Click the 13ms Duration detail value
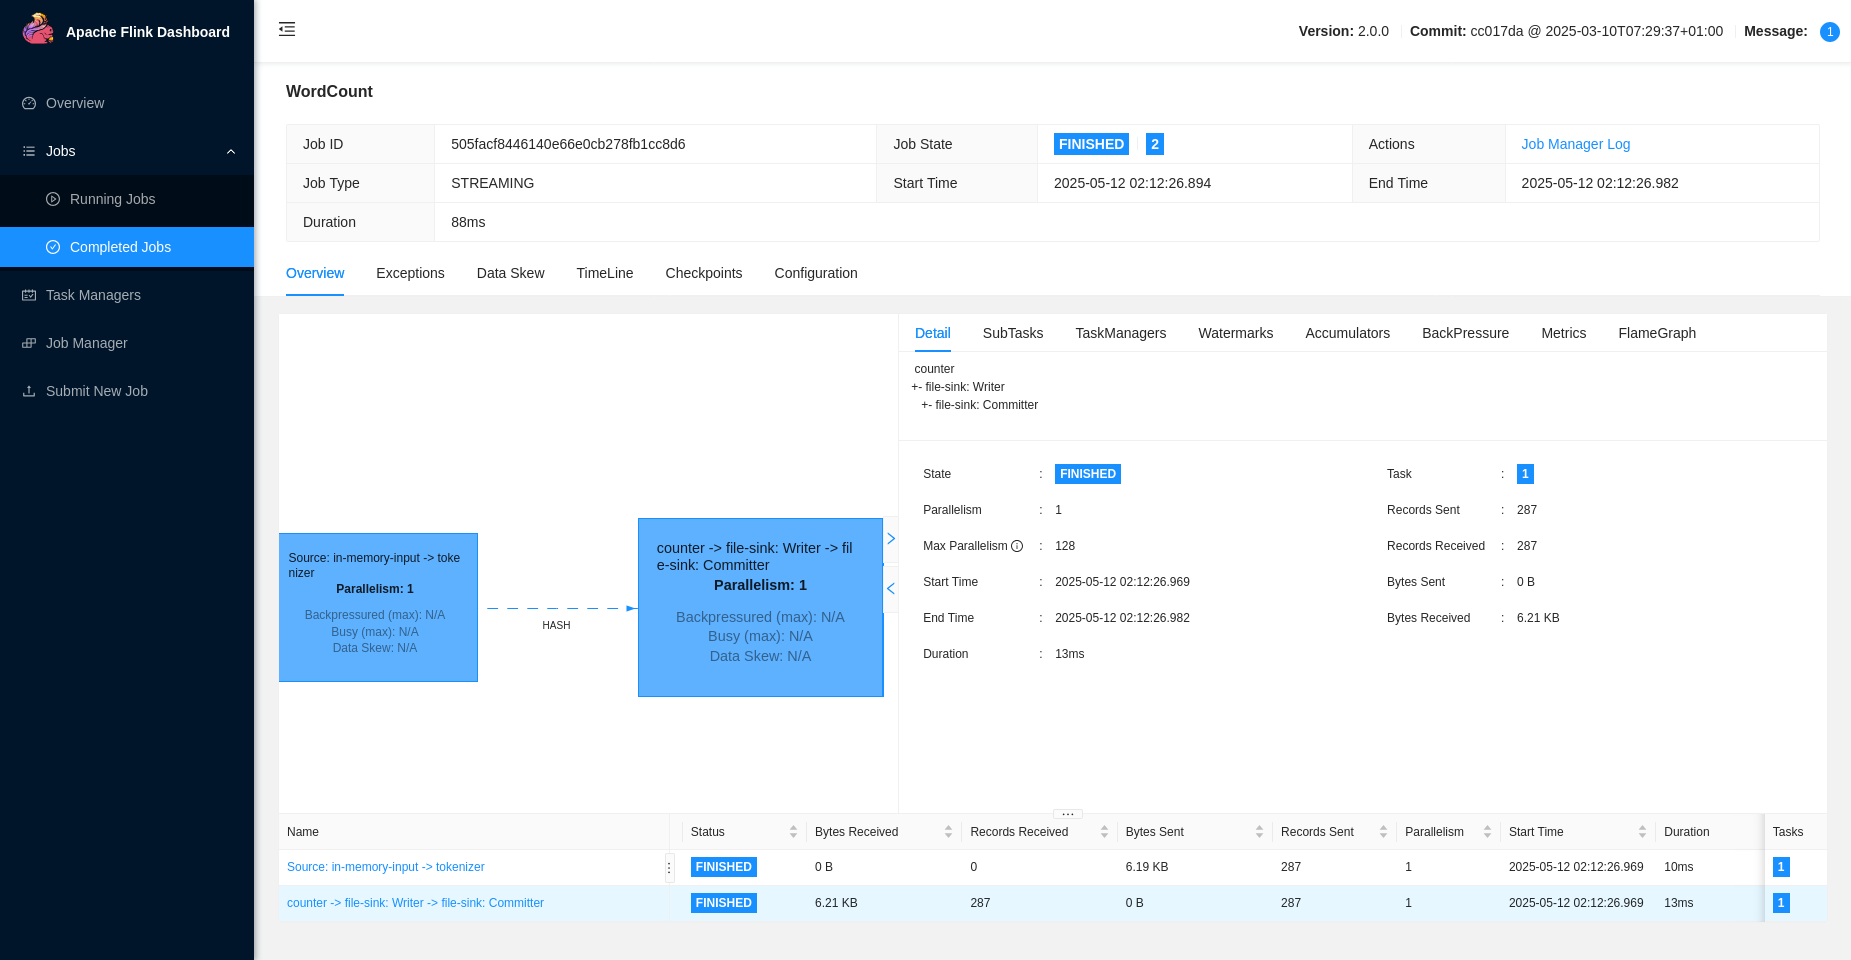Viewport: 1851px width, 960px height. click(x=1070, y=654)
